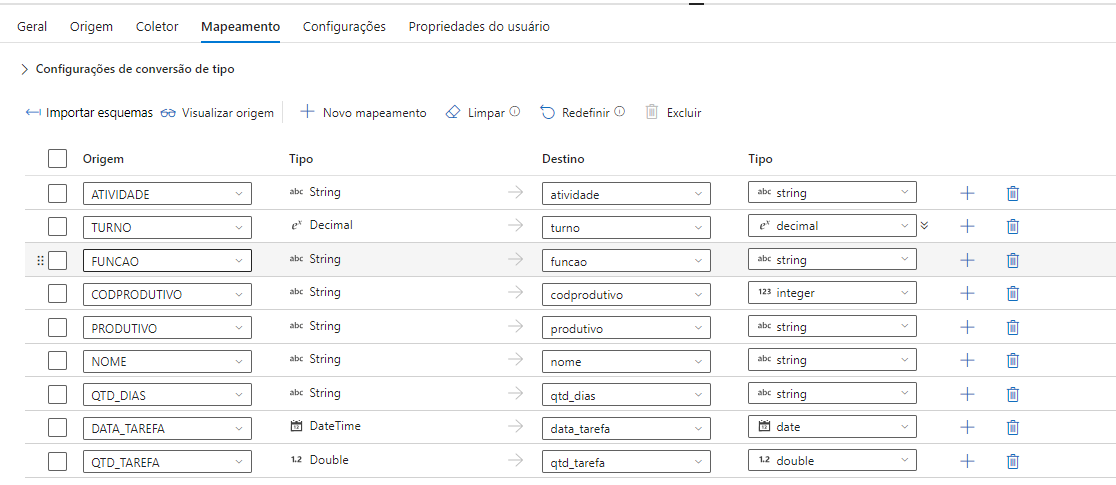Check the CODPRODUTIVO row checkbox

[x=58, y=293]
